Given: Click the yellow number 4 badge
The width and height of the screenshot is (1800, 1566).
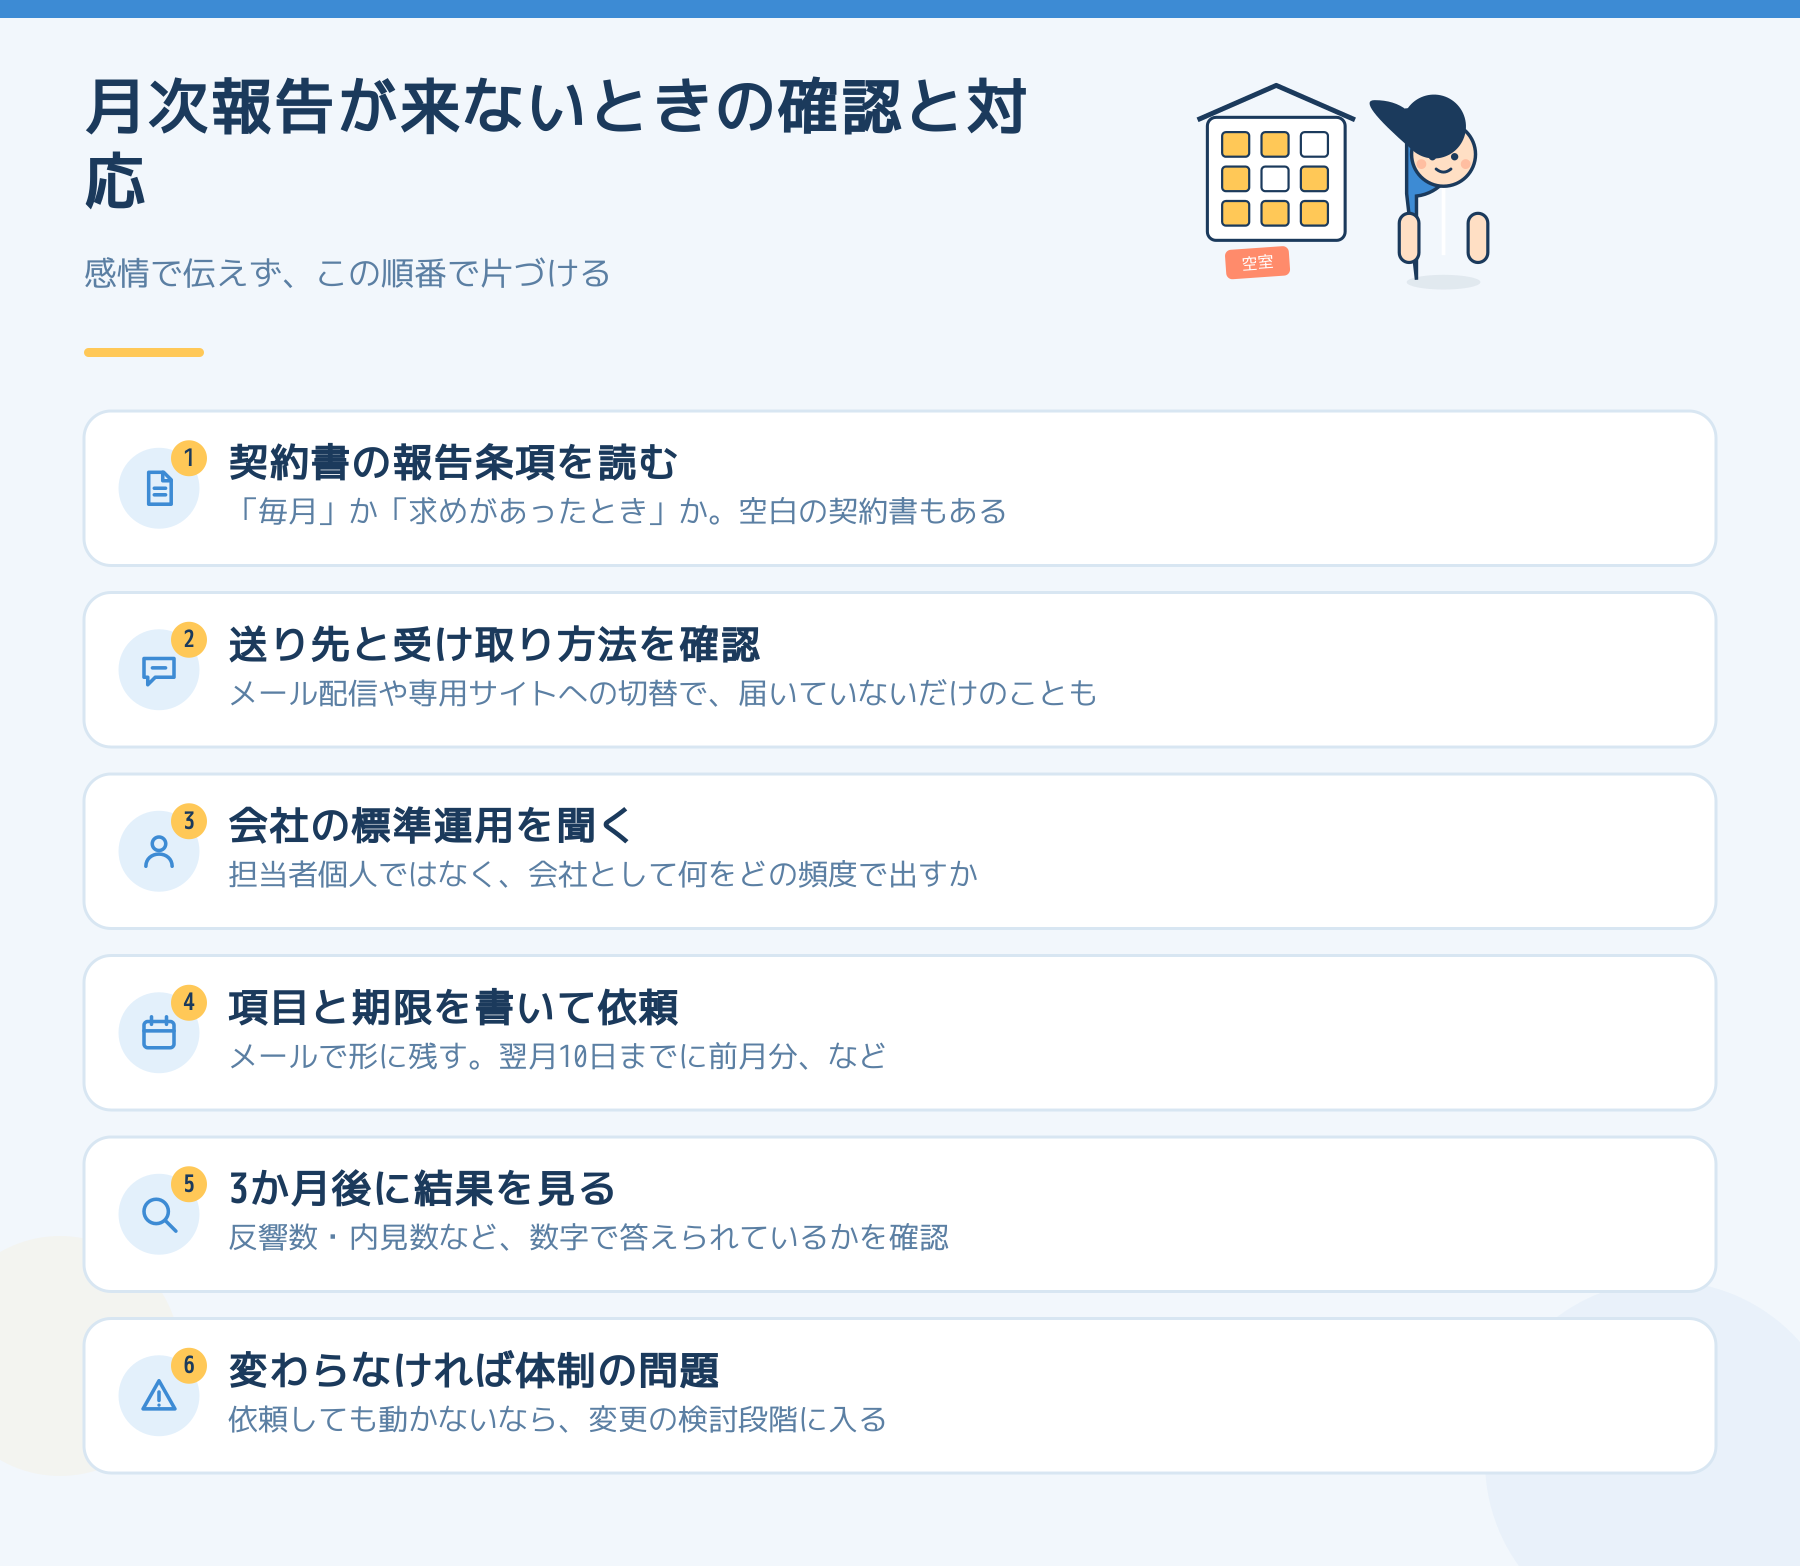Looking at the screenshot, I should pyautogui.click(x=189, y=1002).
